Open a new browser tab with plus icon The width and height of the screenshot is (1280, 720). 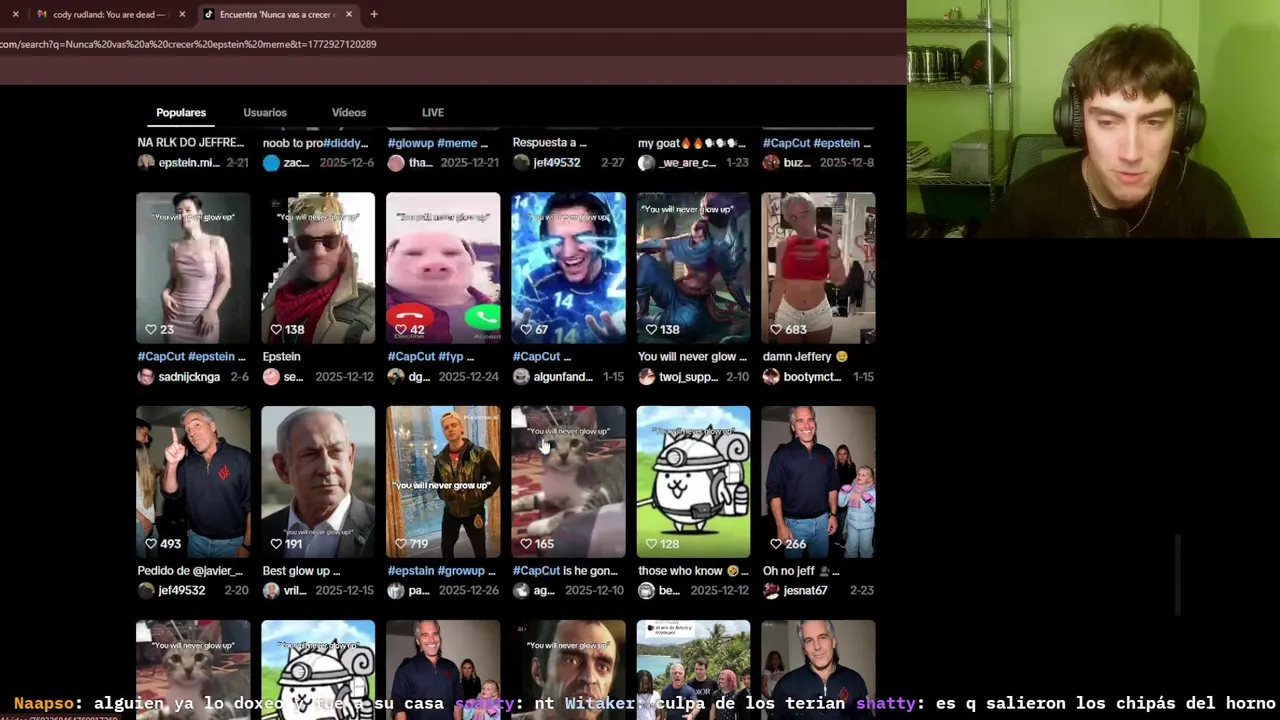point(374,14)
